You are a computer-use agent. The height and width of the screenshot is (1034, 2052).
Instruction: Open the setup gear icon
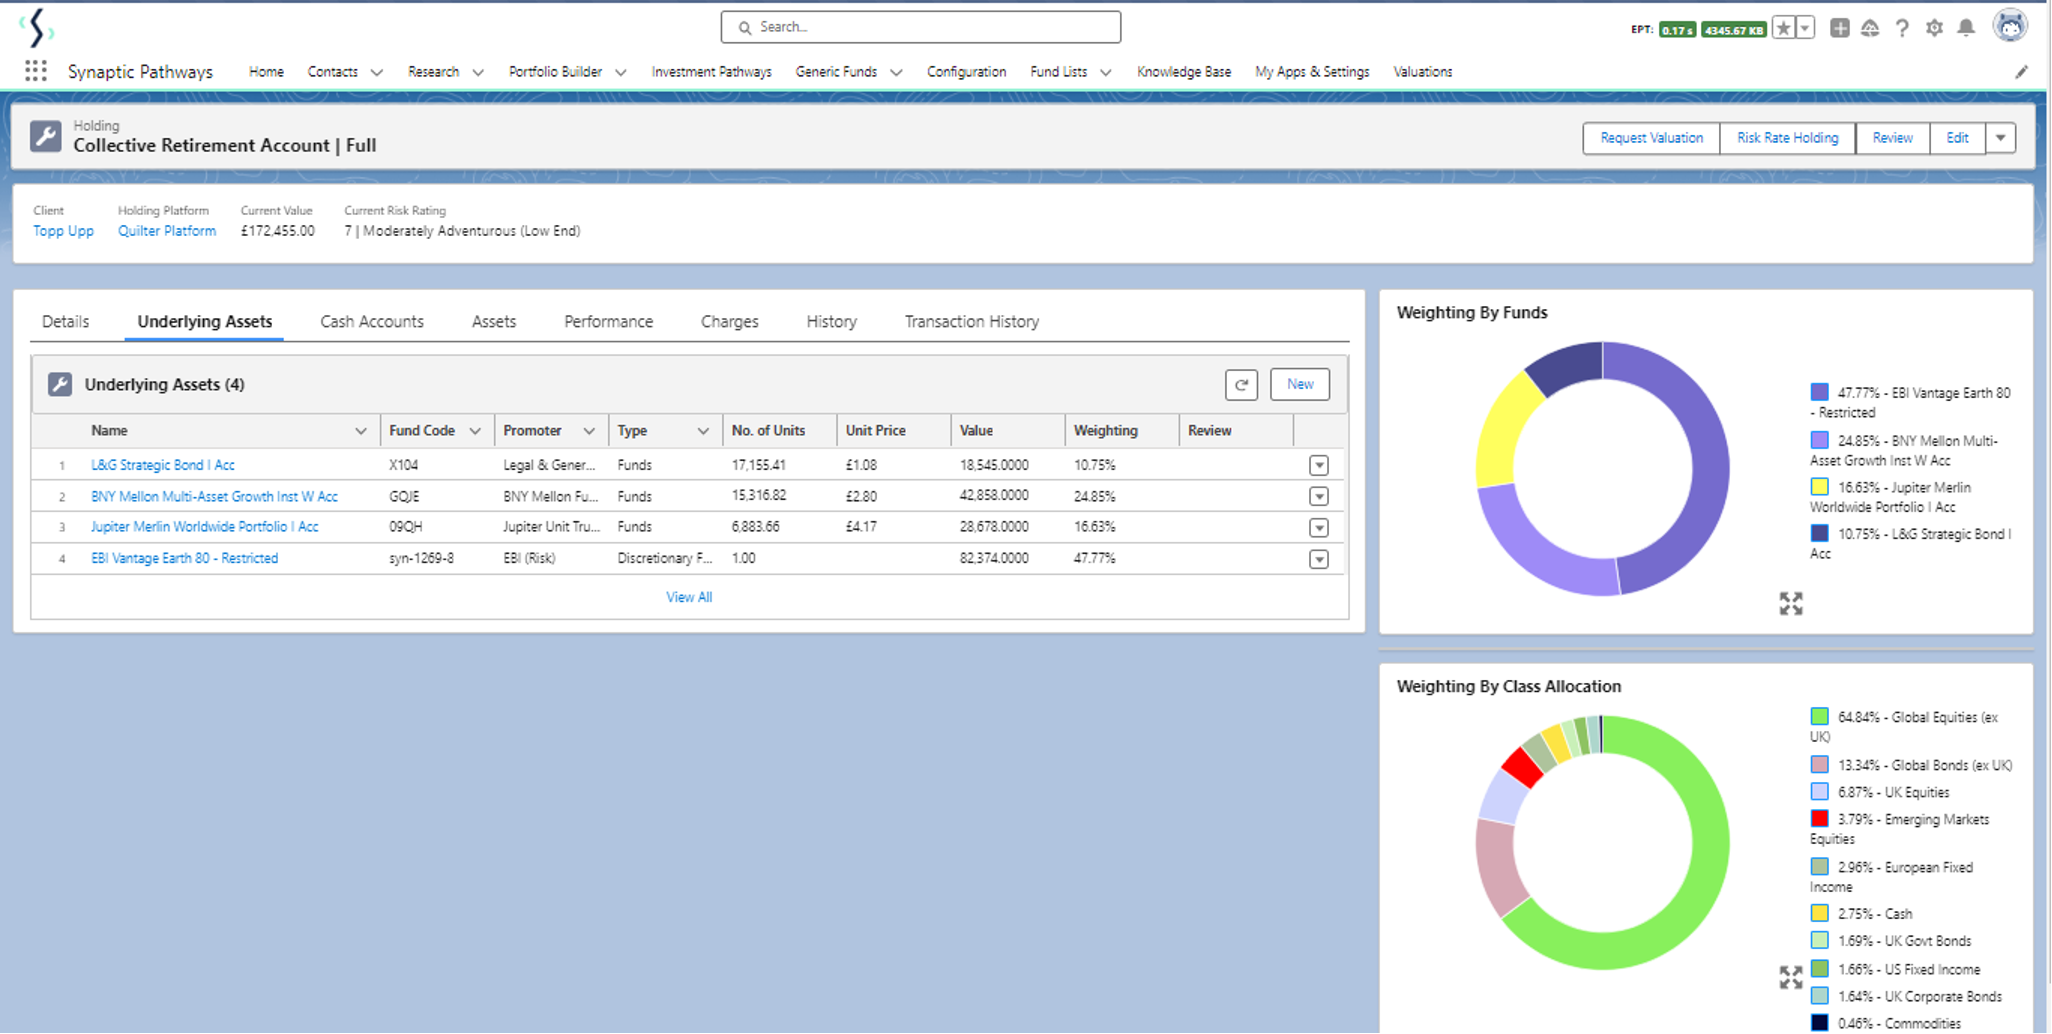tap(1934, 28)
